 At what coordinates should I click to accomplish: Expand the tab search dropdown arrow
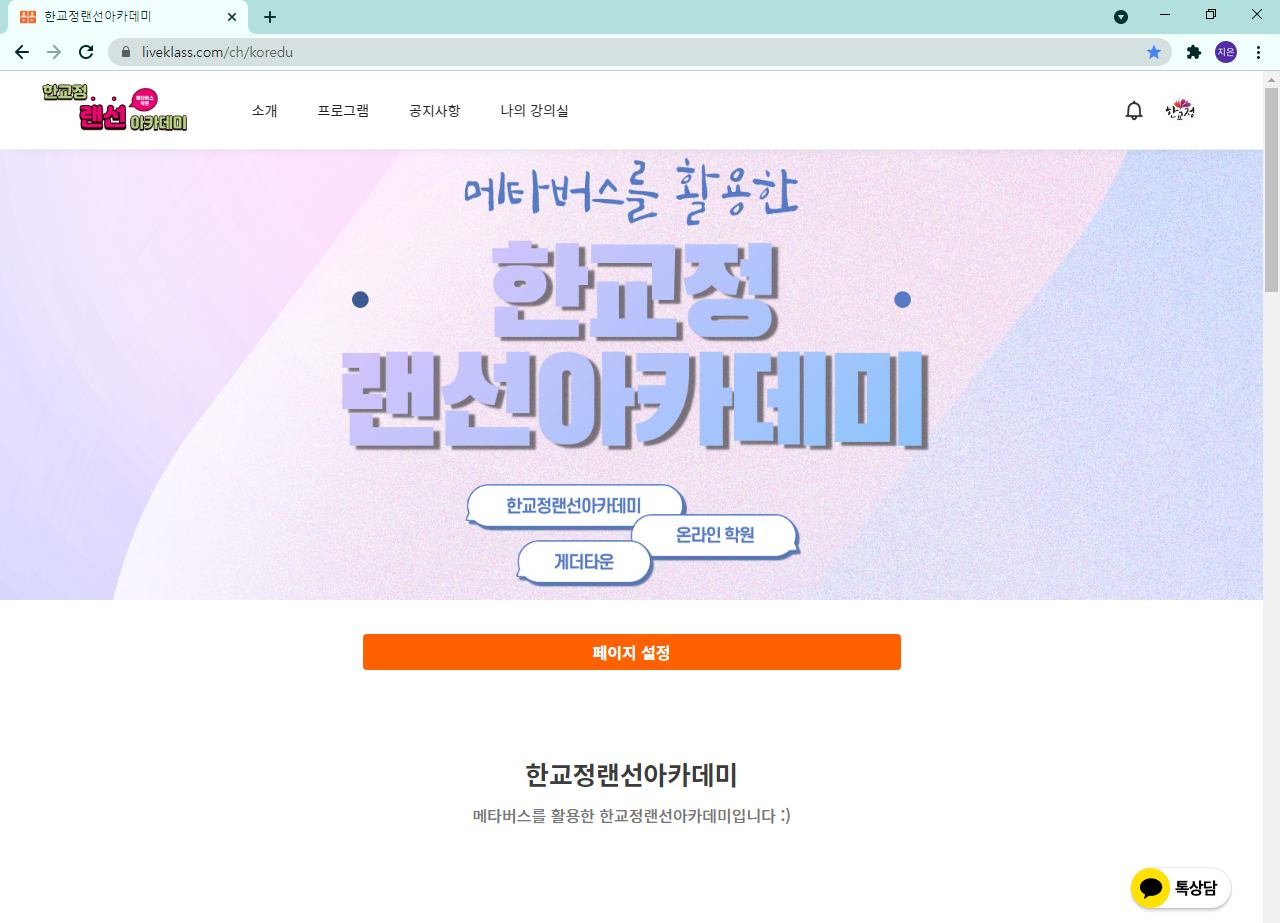tap(1121, 16)
